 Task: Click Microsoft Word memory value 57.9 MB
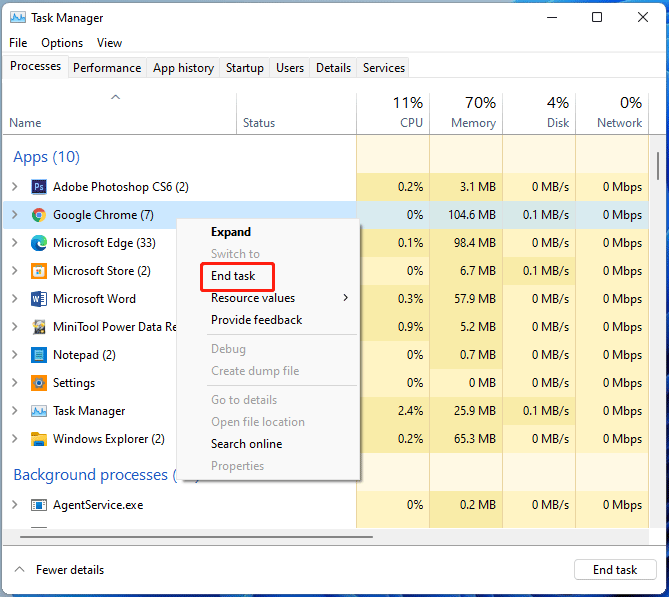click(x=475, y=299)
